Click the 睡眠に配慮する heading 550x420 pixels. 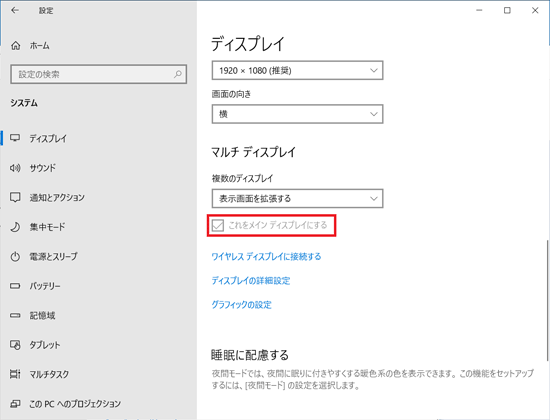(x=250, y=355)
